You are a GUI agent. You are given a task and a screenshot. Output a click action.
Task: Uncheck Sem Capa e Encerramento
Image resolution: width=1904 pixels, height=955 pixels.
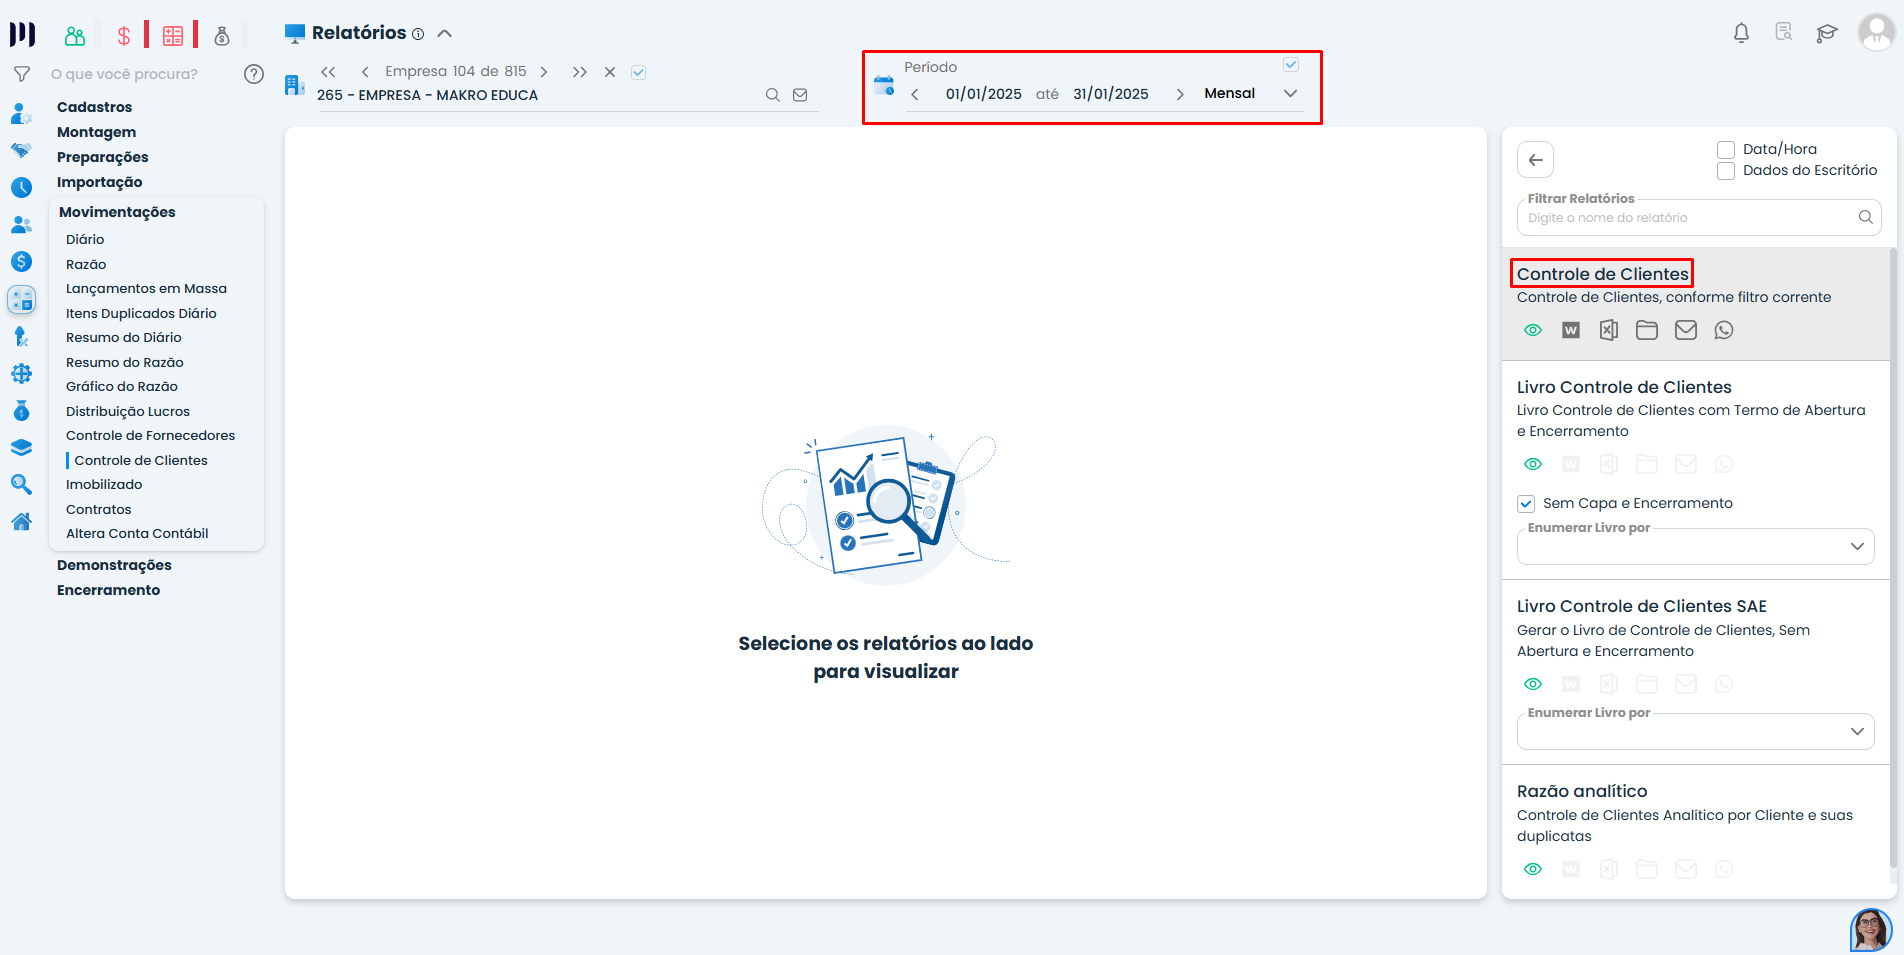1526,504
